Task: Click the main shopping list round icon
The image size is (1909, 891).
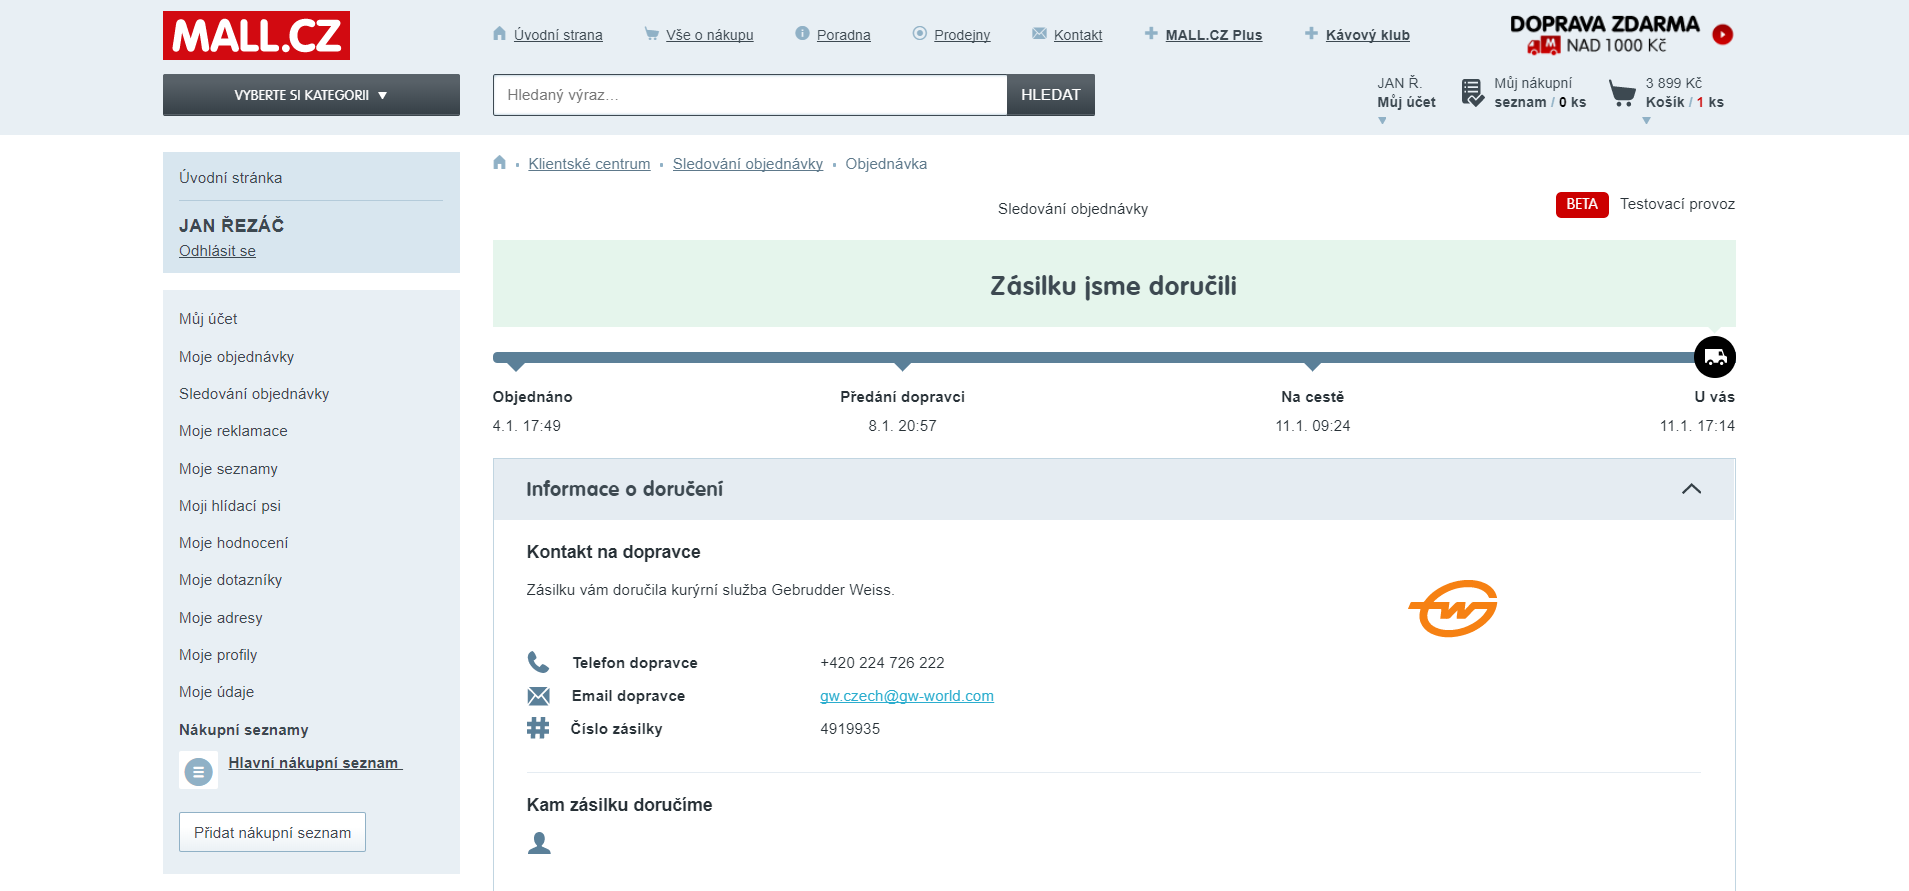Action: (198, 771)
